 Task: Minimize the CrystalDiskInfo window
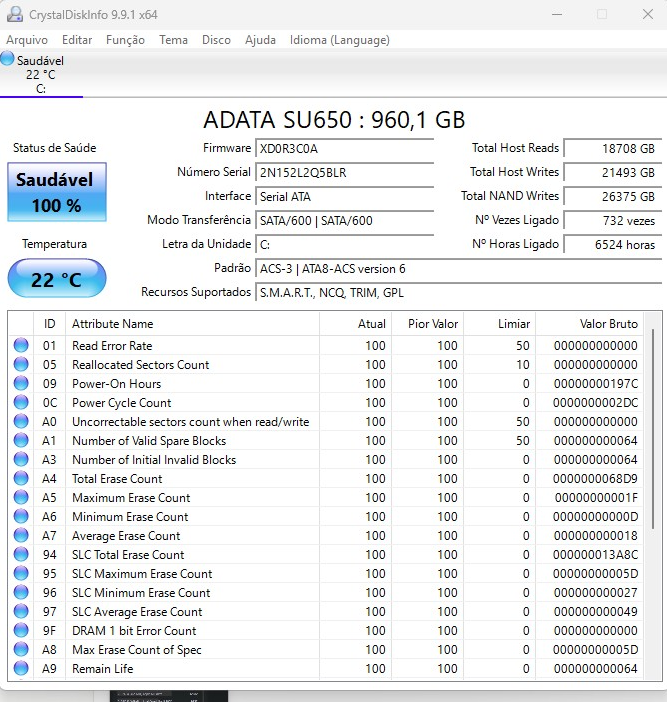click(x=557, y=14)
